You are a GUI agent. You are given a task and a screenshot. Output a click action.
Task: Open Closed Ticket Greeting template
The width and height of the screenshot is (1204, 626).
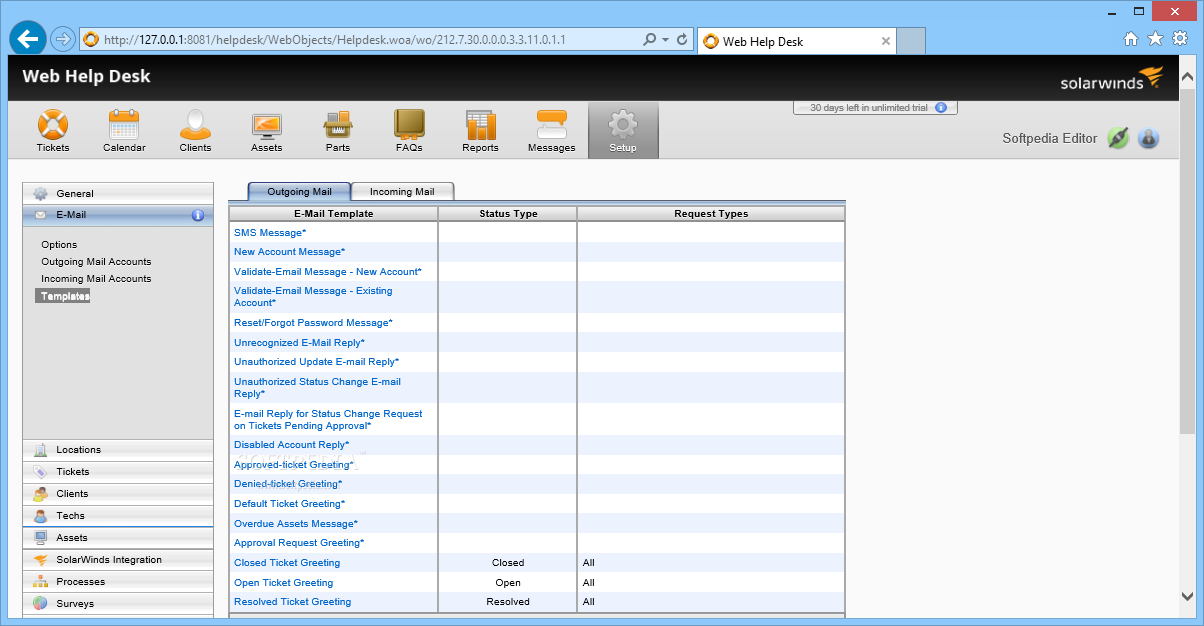click(287, 562)
